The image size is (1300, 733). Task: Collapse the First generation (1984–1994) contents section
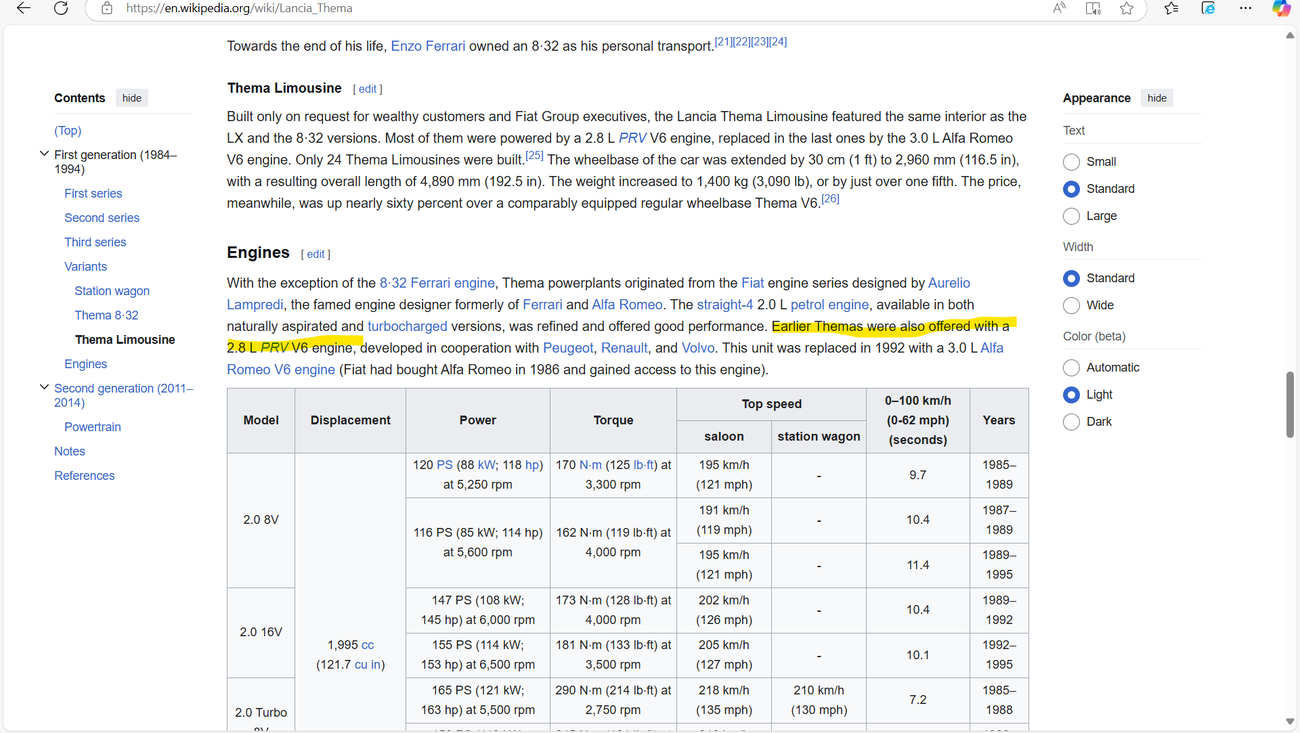click(x=44, y=154)
